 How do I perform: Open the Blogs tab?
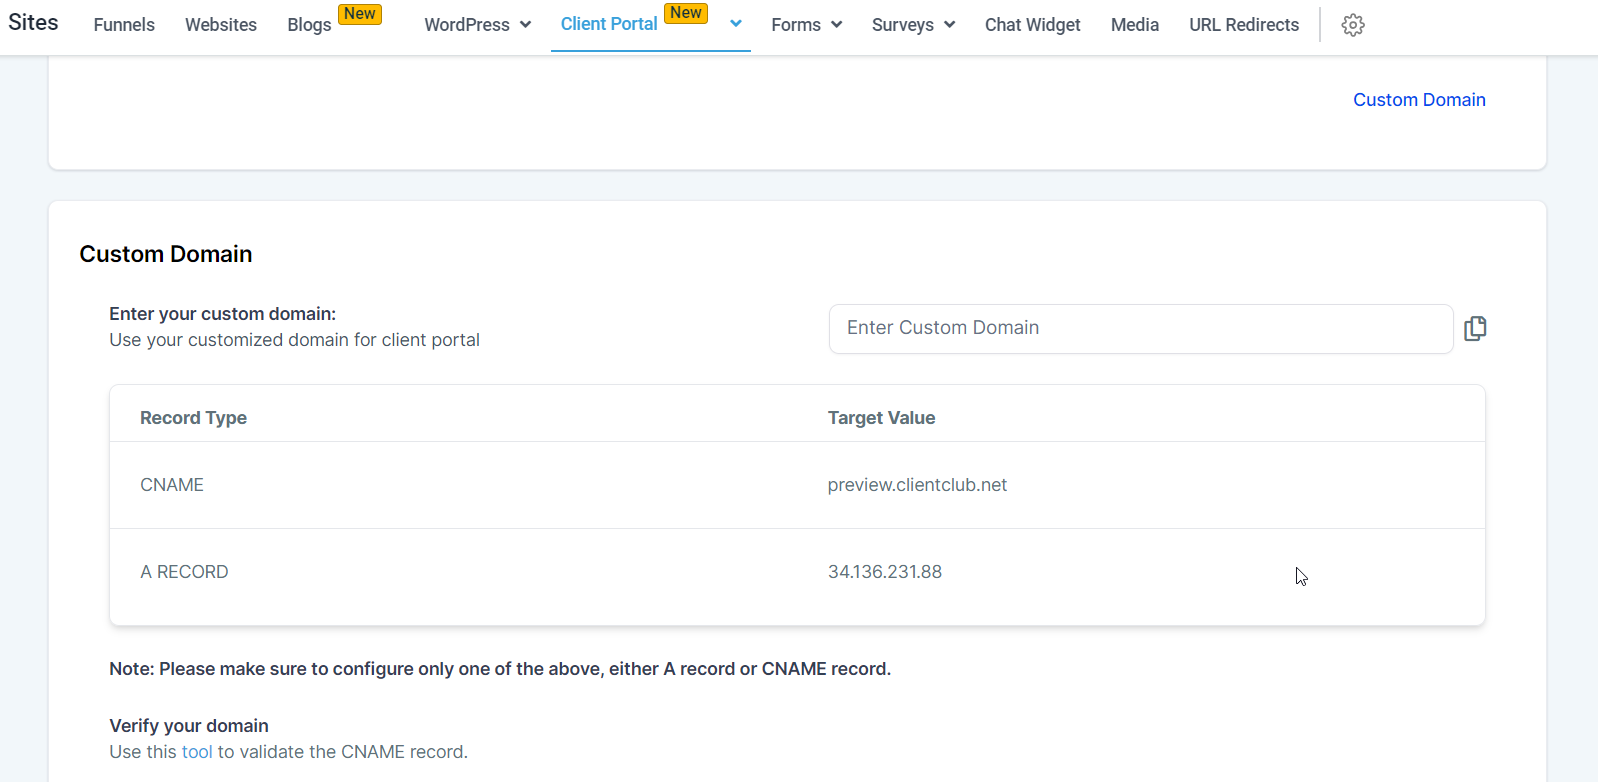point(309,25)
